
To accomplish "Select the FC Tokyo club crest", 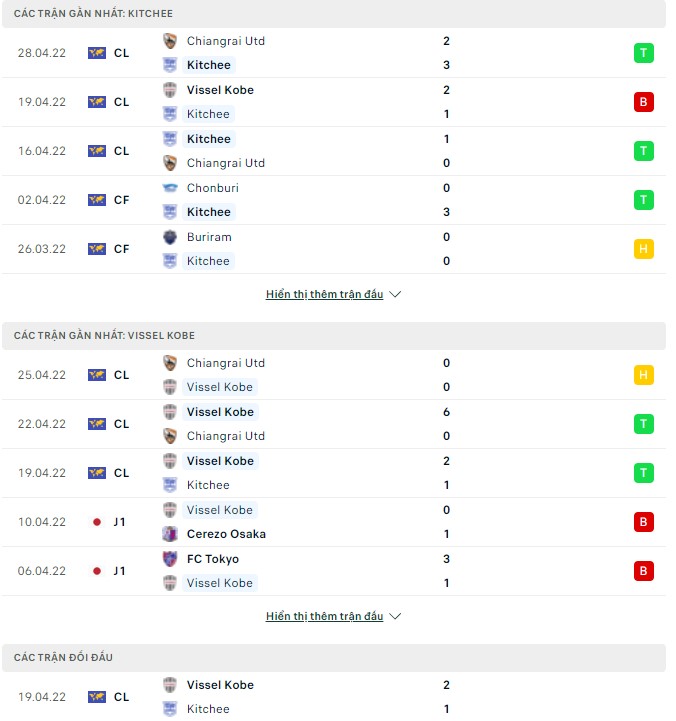I will [x=170, y=559].
